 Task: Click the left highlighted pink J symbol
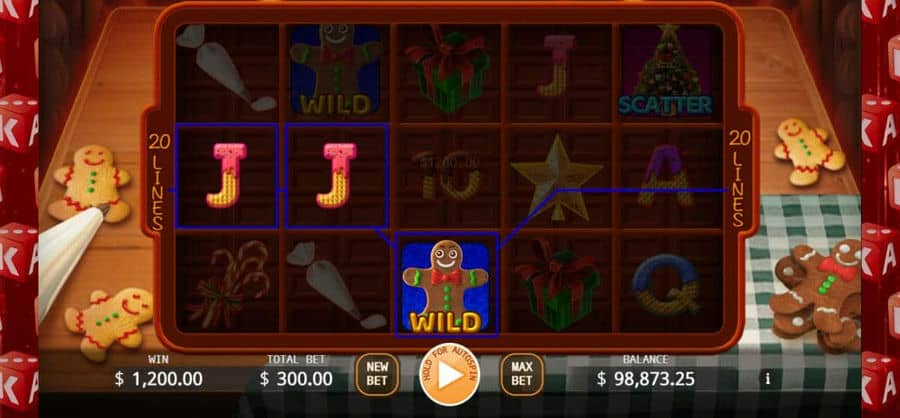(x=226, y=175)
